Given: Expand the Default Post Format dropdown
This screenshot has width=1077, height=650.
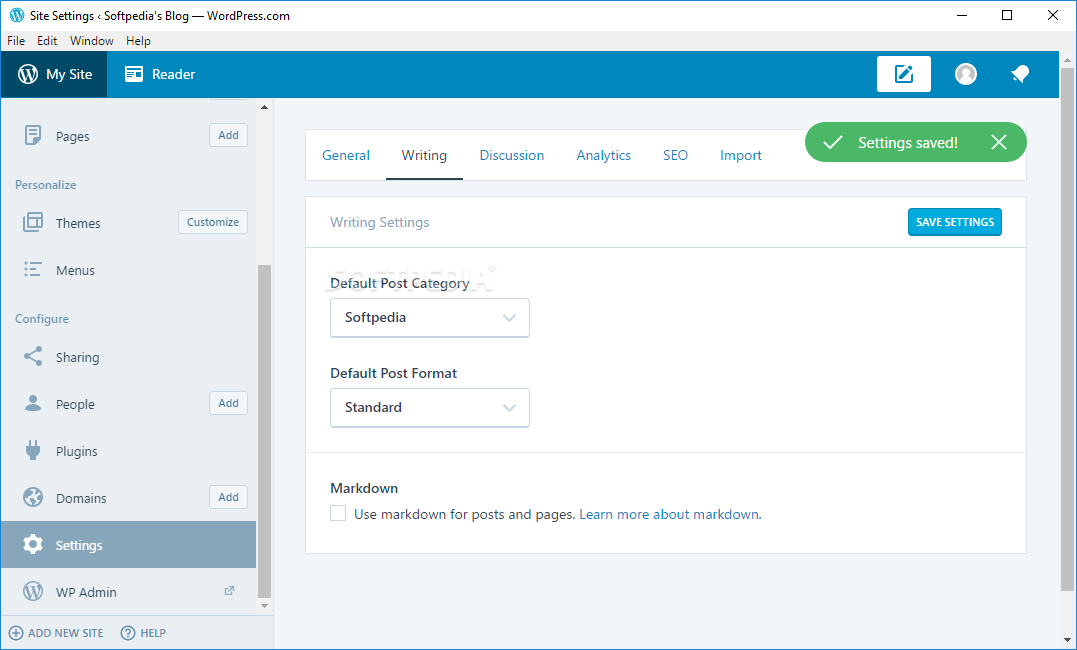Looking at the screenshot, I should [x=429, y=408].
